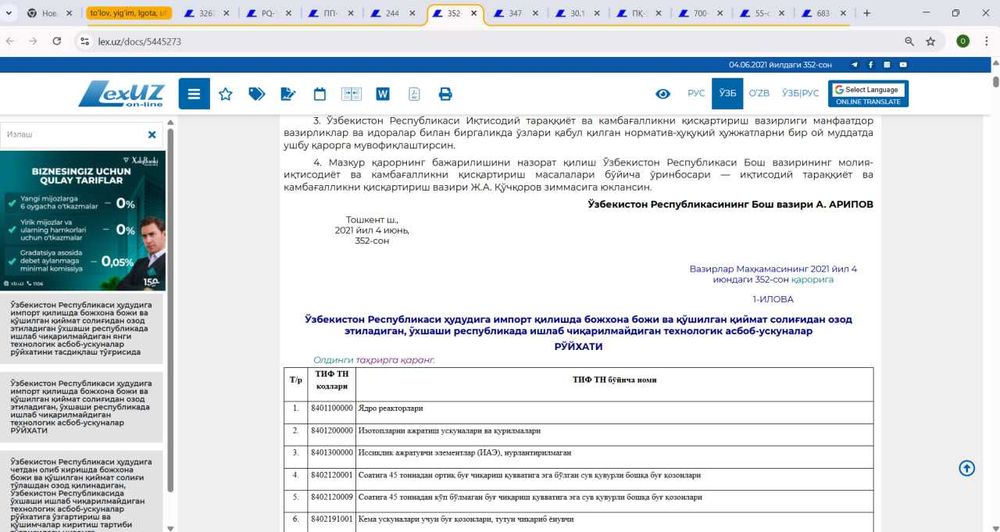This screenshot has height=532, width=1000.
Task: Click the compare versions icon
Action: pyautogui.click(x=351, y=94)
